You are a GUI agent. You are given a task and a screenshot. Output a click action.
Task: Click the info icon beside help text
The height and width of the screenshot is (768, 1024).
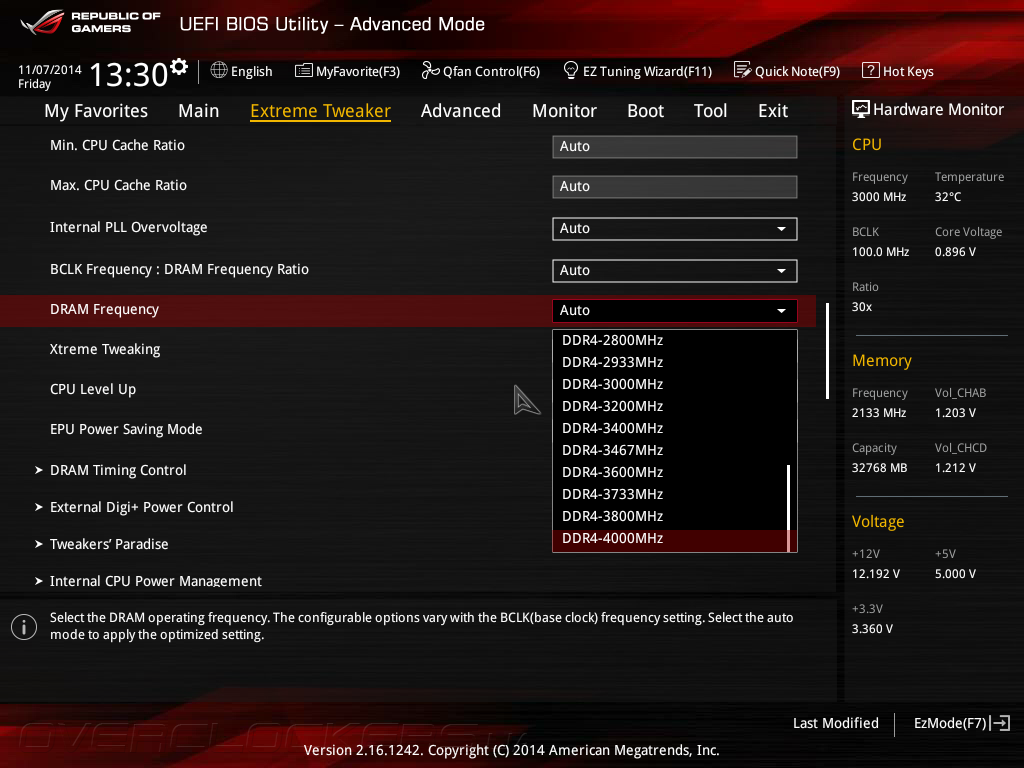[24, 627]
